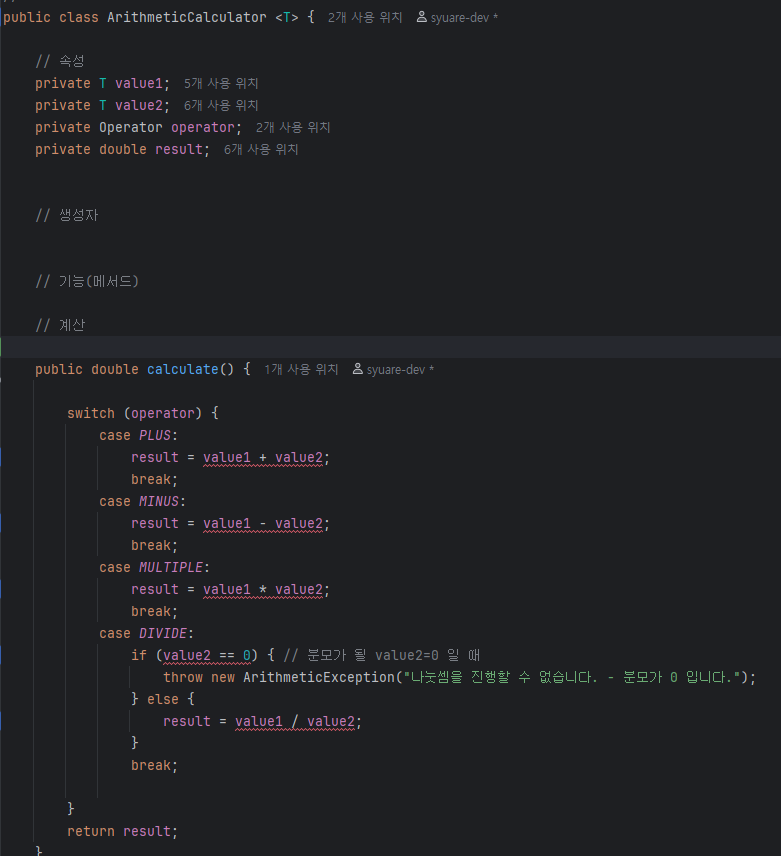Click '6개 사용 위치' hint for value2 field
Viewport: 781px width, 856px height.
(221, 105)
